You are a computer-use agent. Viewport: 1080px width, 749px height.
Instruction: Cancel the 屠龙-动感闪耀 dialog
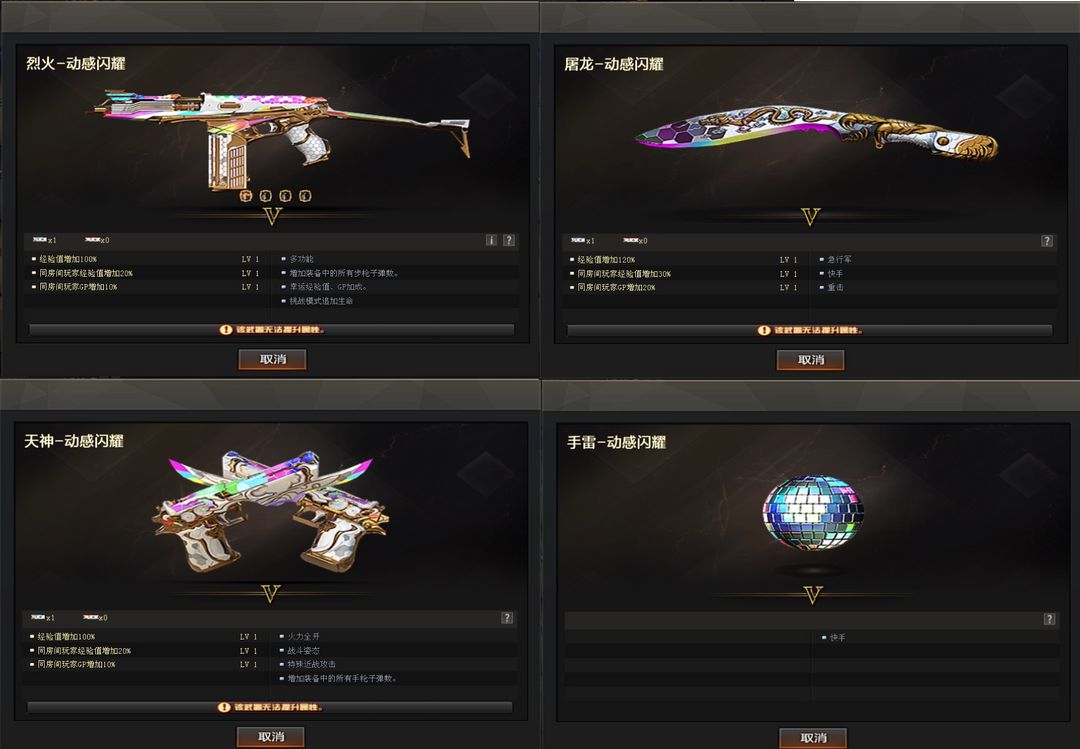(x=811, y=360)
